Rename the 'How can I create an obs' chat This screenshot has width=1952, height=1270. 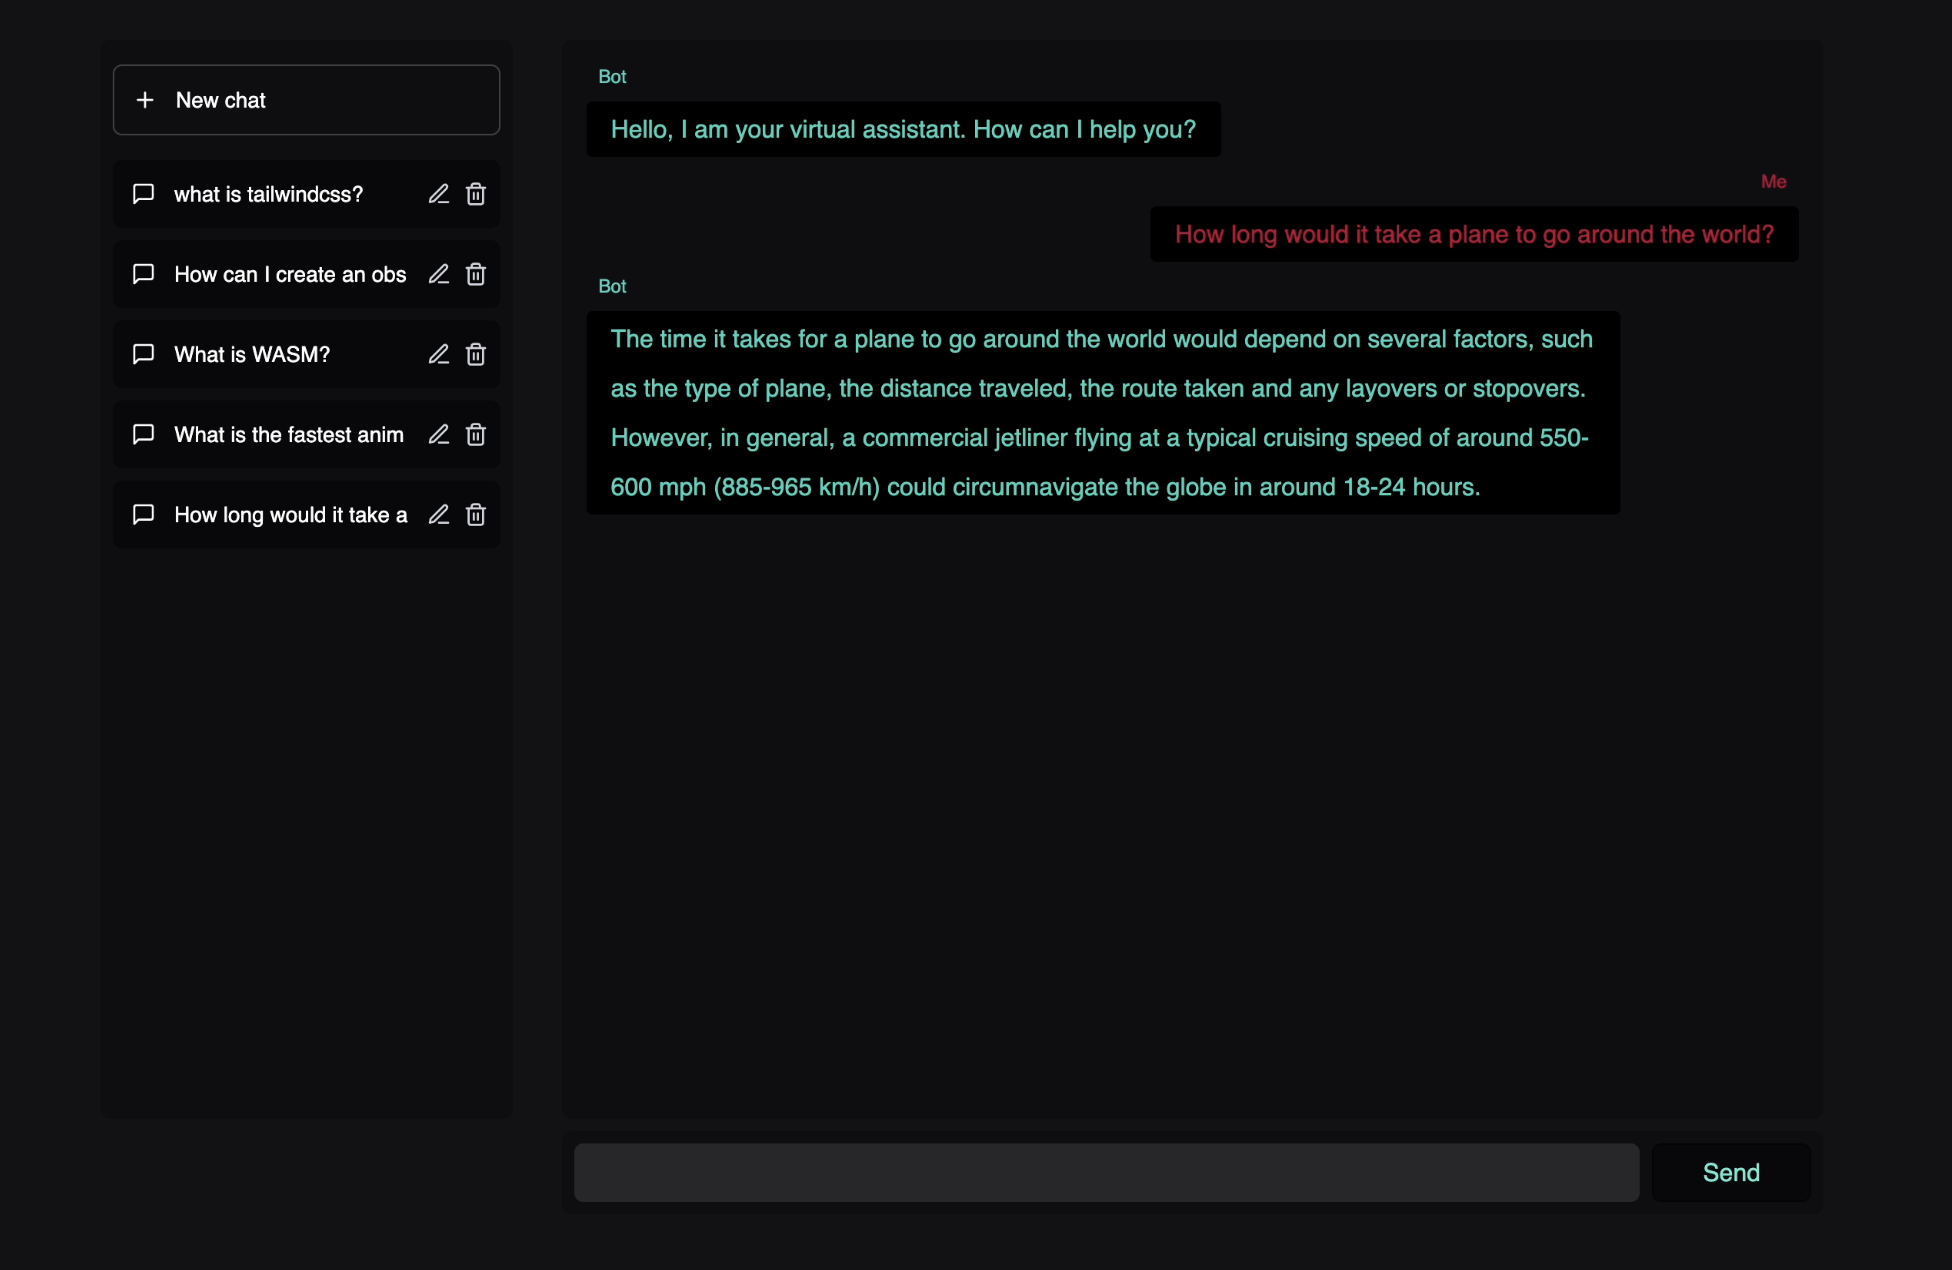pos(438,274)
